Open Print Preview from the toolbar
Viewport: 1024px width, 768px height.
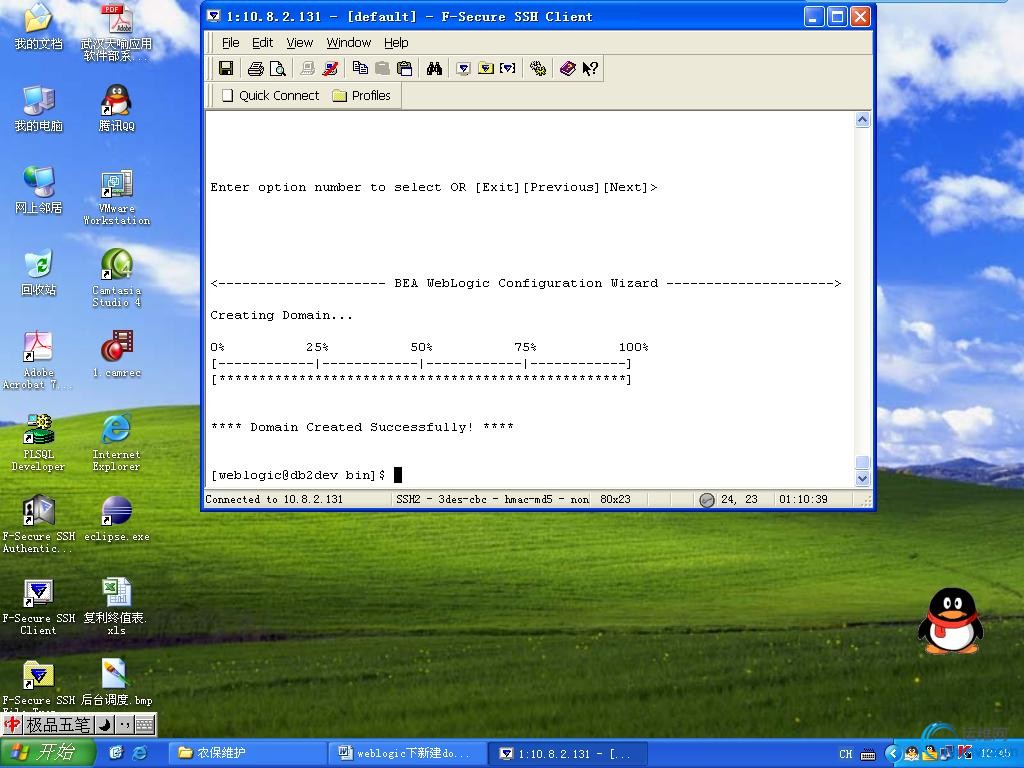[277, 68]
